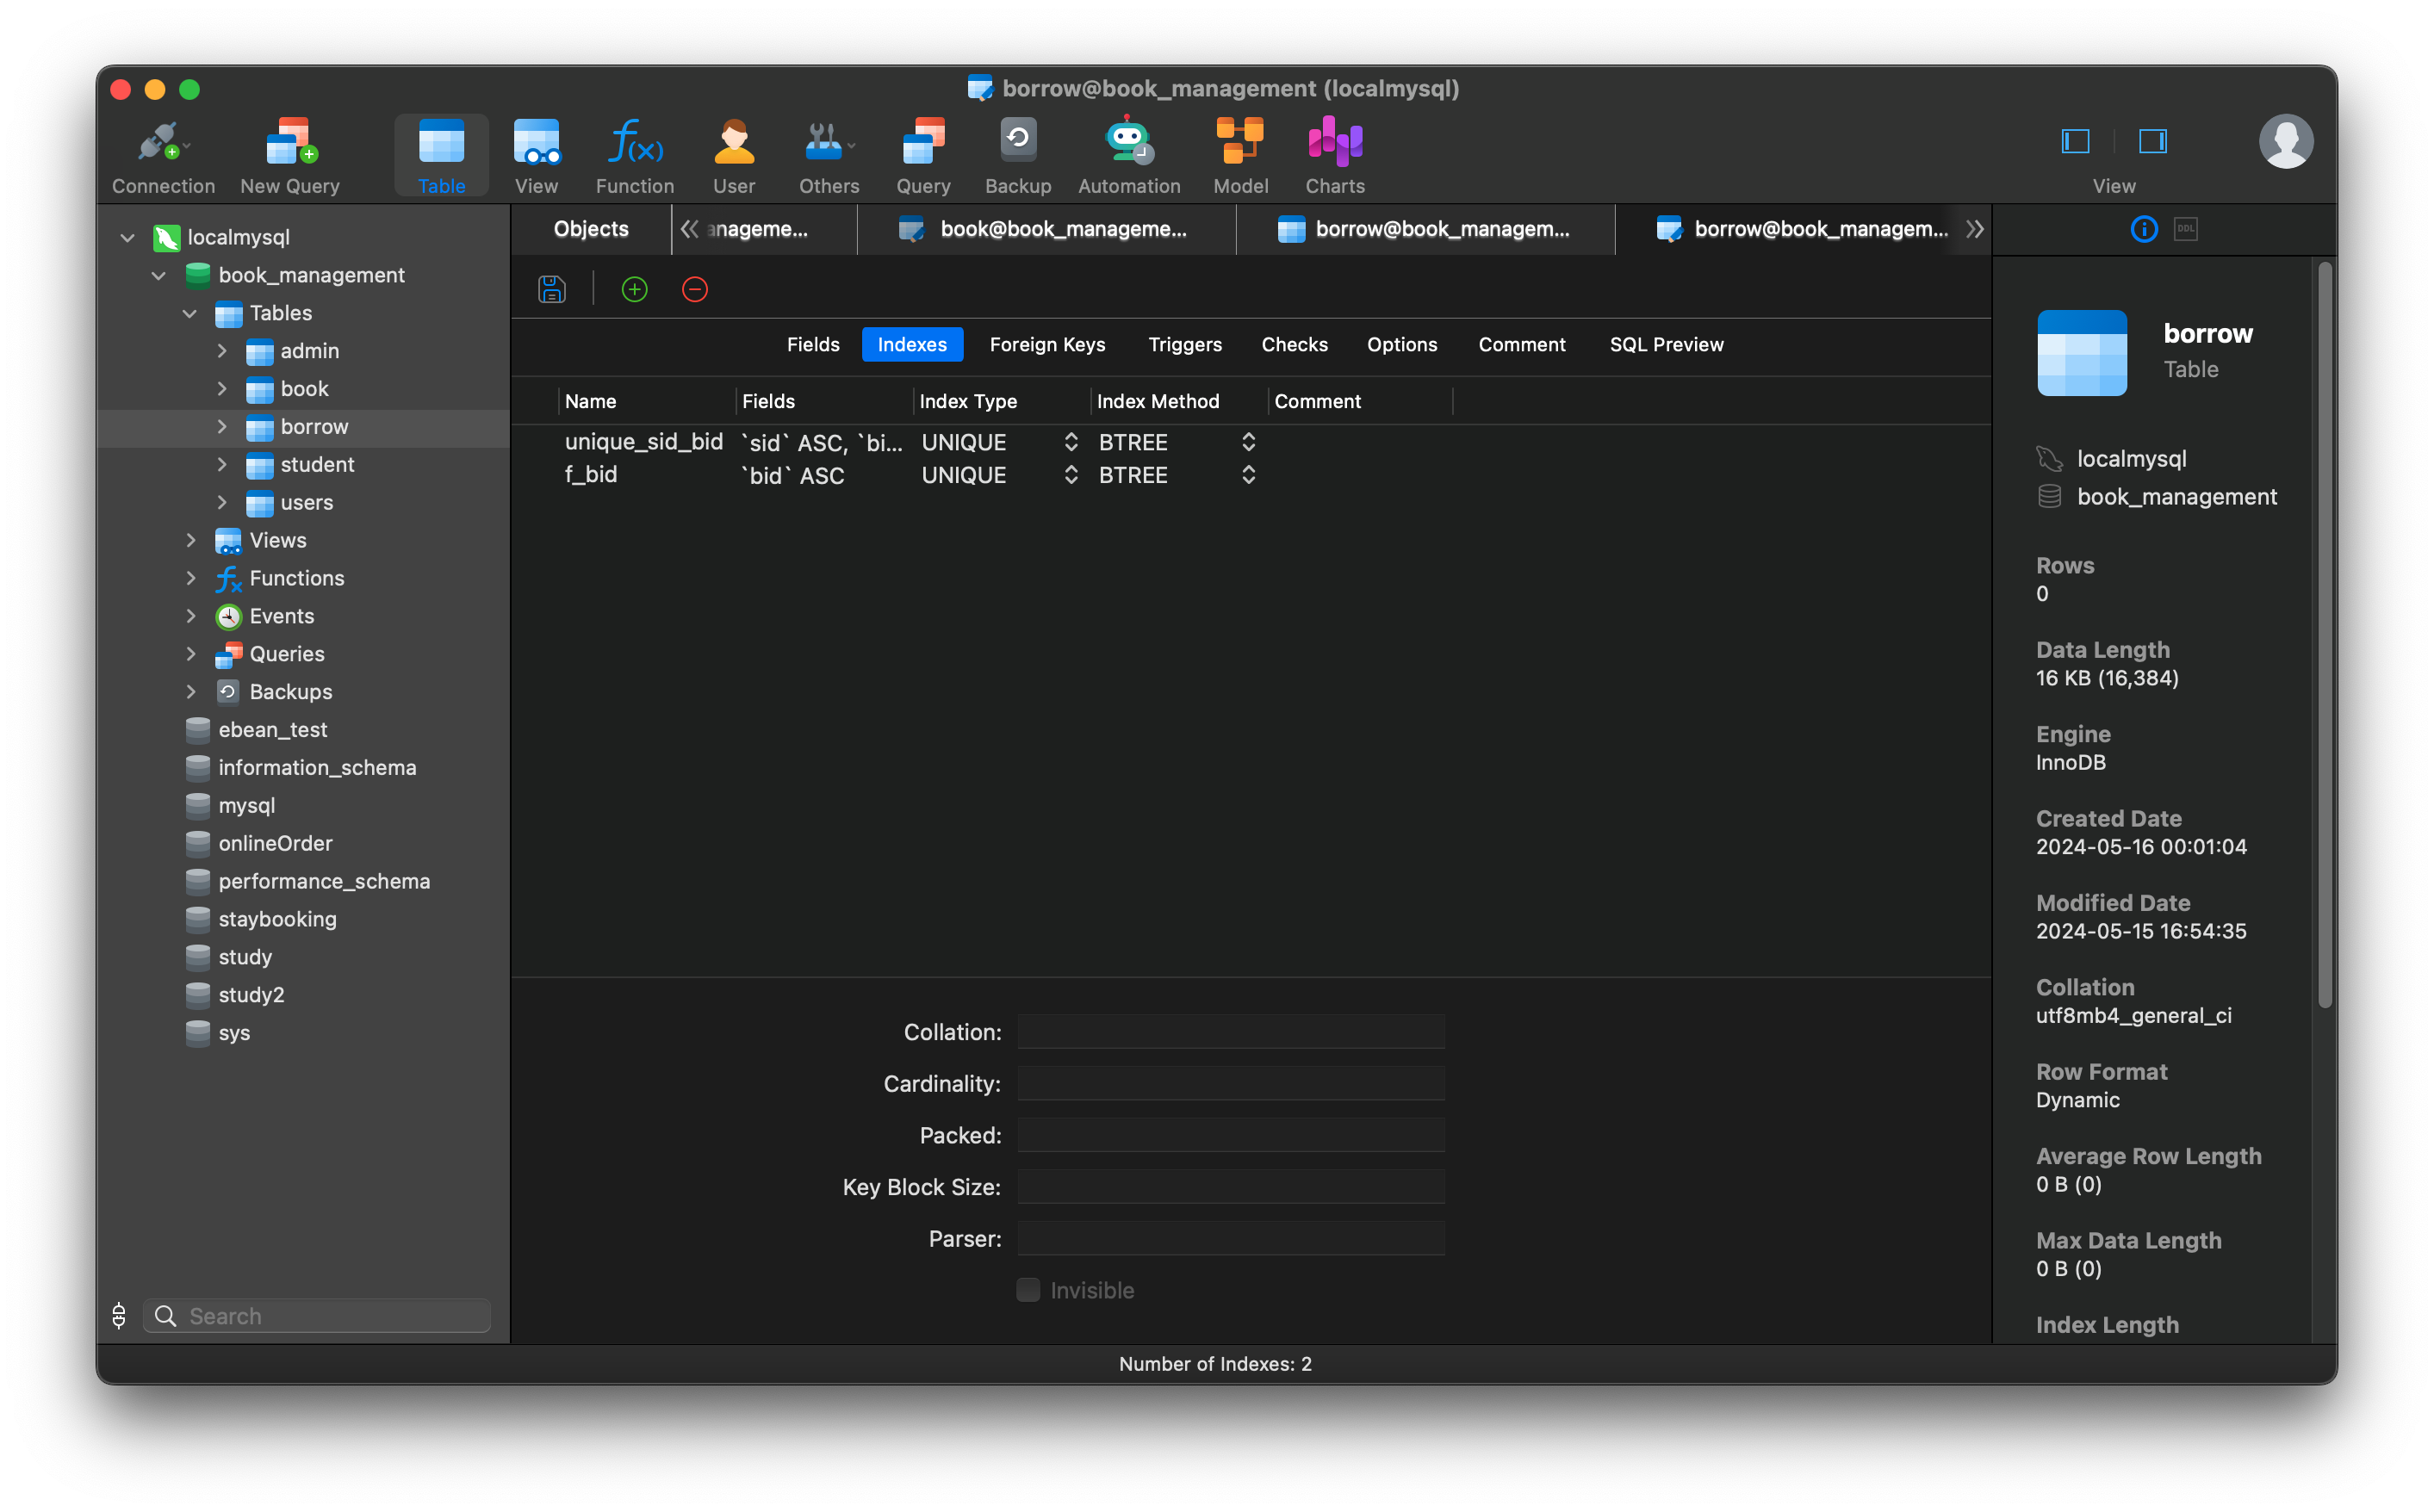Save the table design with the save icon

(551, 289)
